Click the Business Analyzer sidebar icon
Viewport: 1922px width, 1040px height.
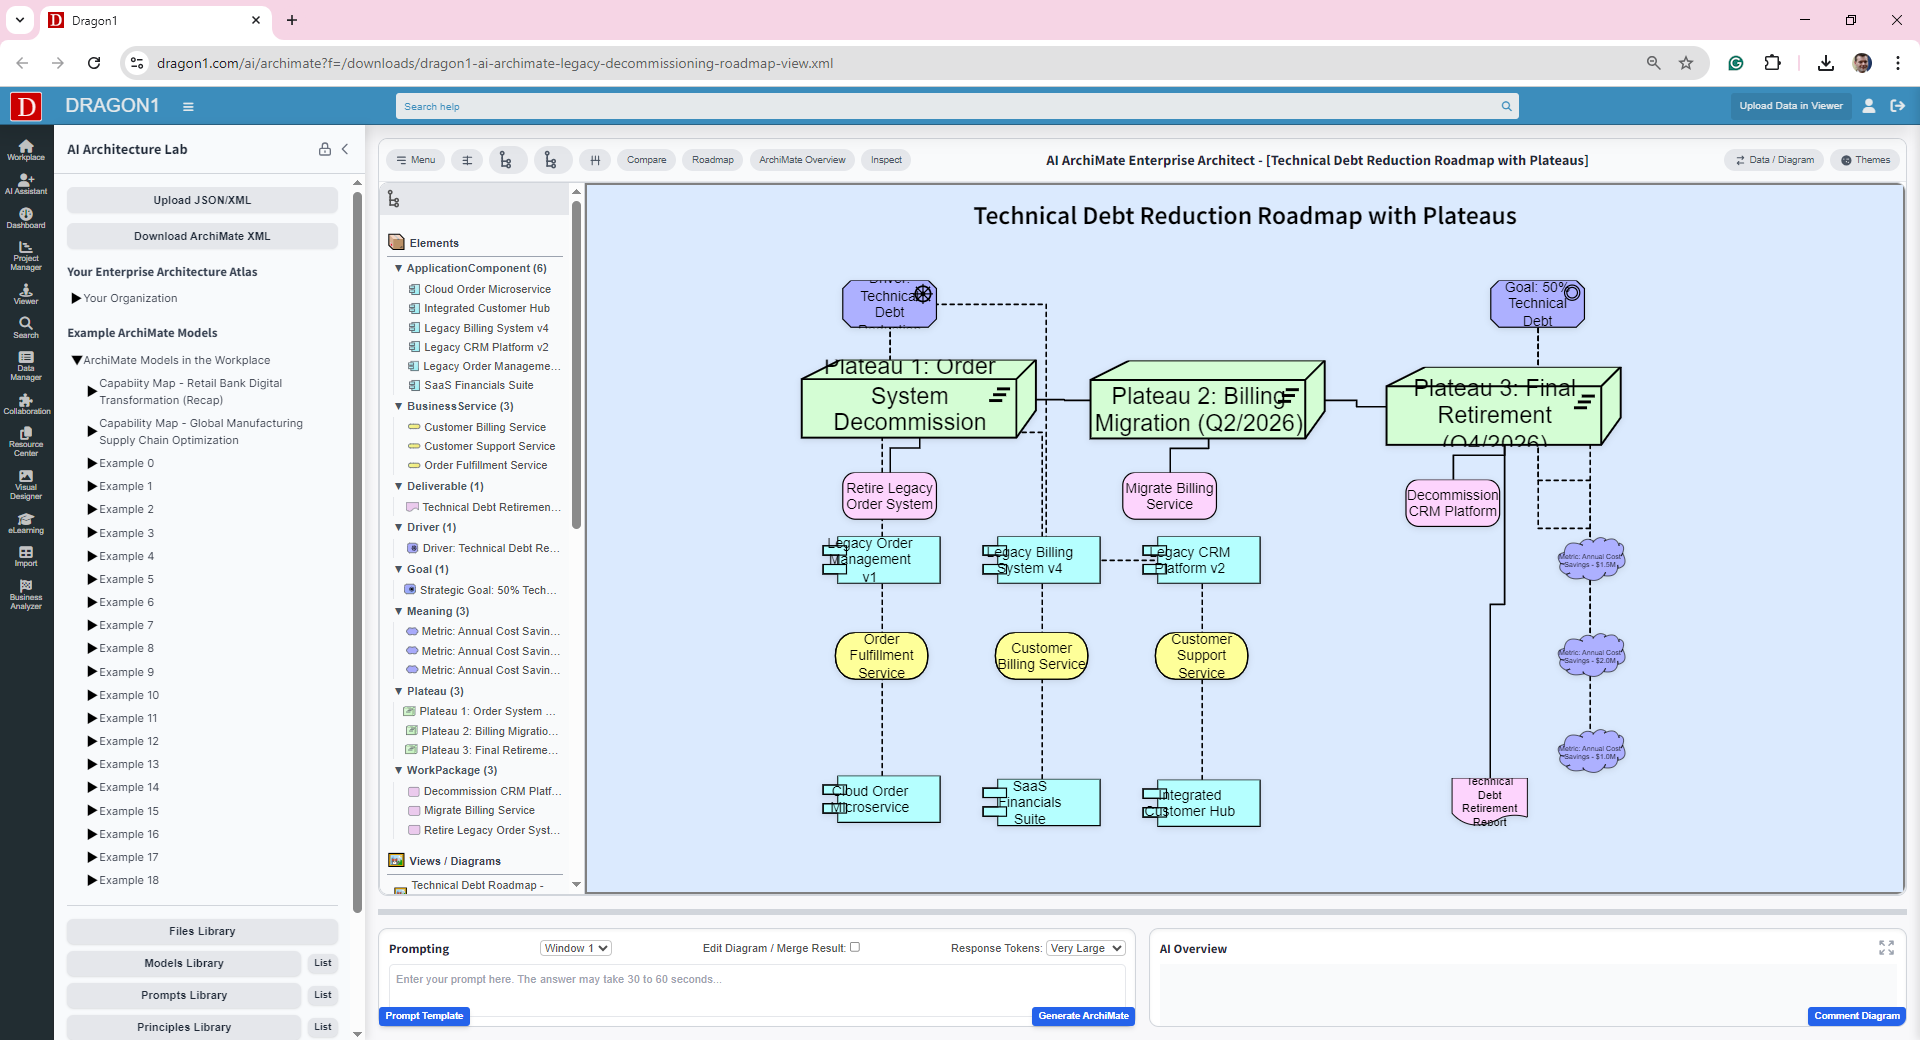point(26,594)
